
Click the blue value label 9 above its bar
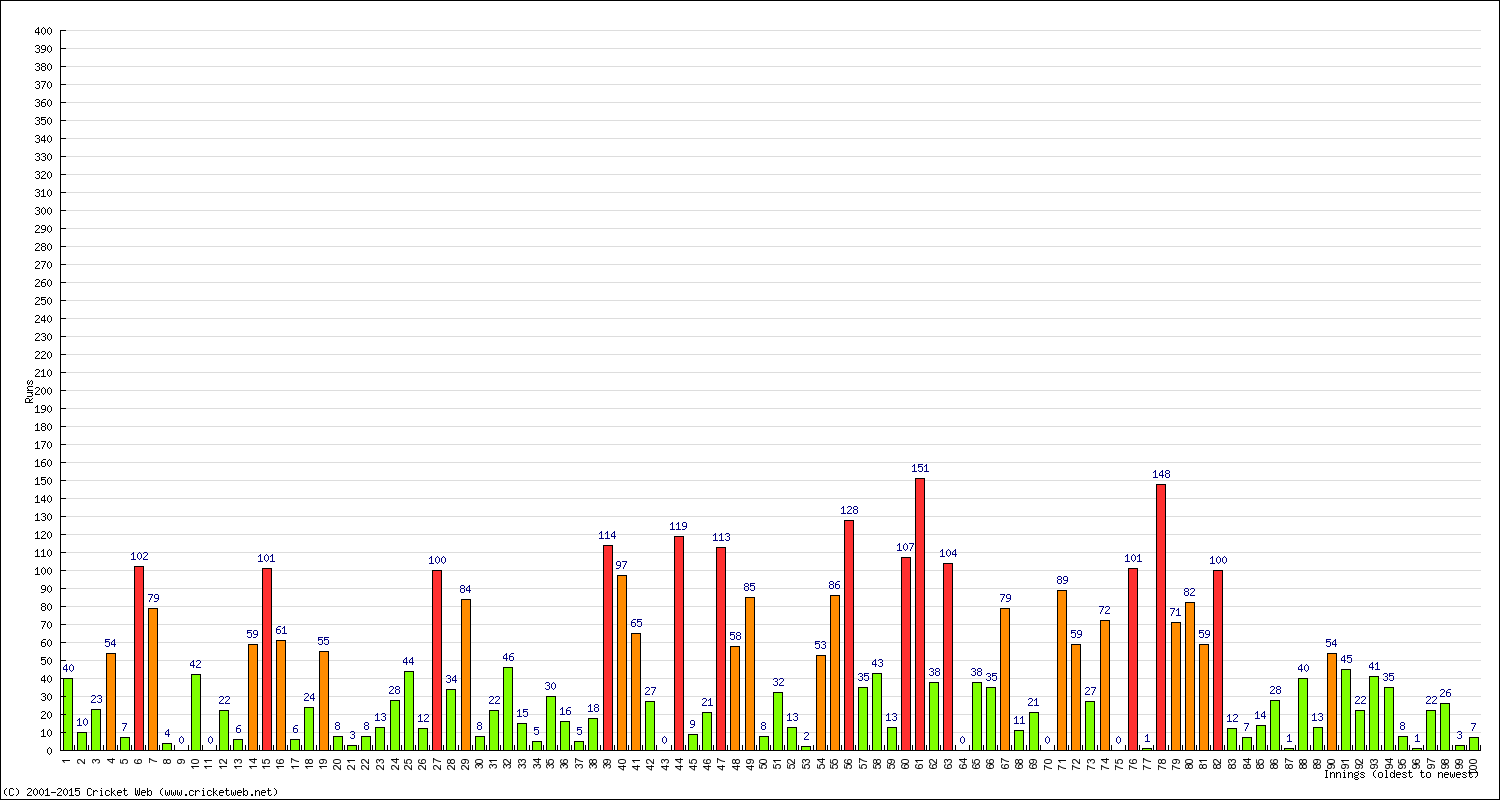coord(693,724)
